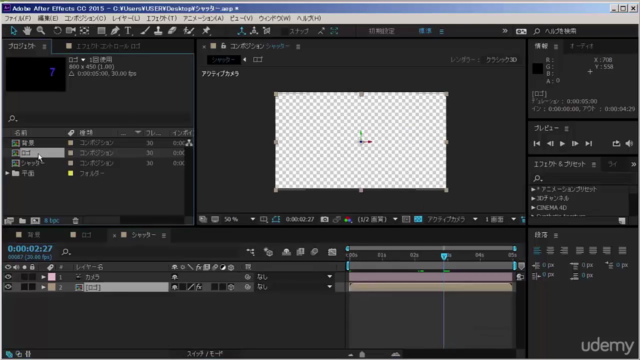Toggle audio mute in Preview panel
Image resolution: width=640 pixels, height=360 pixels.
coord(629,144)
